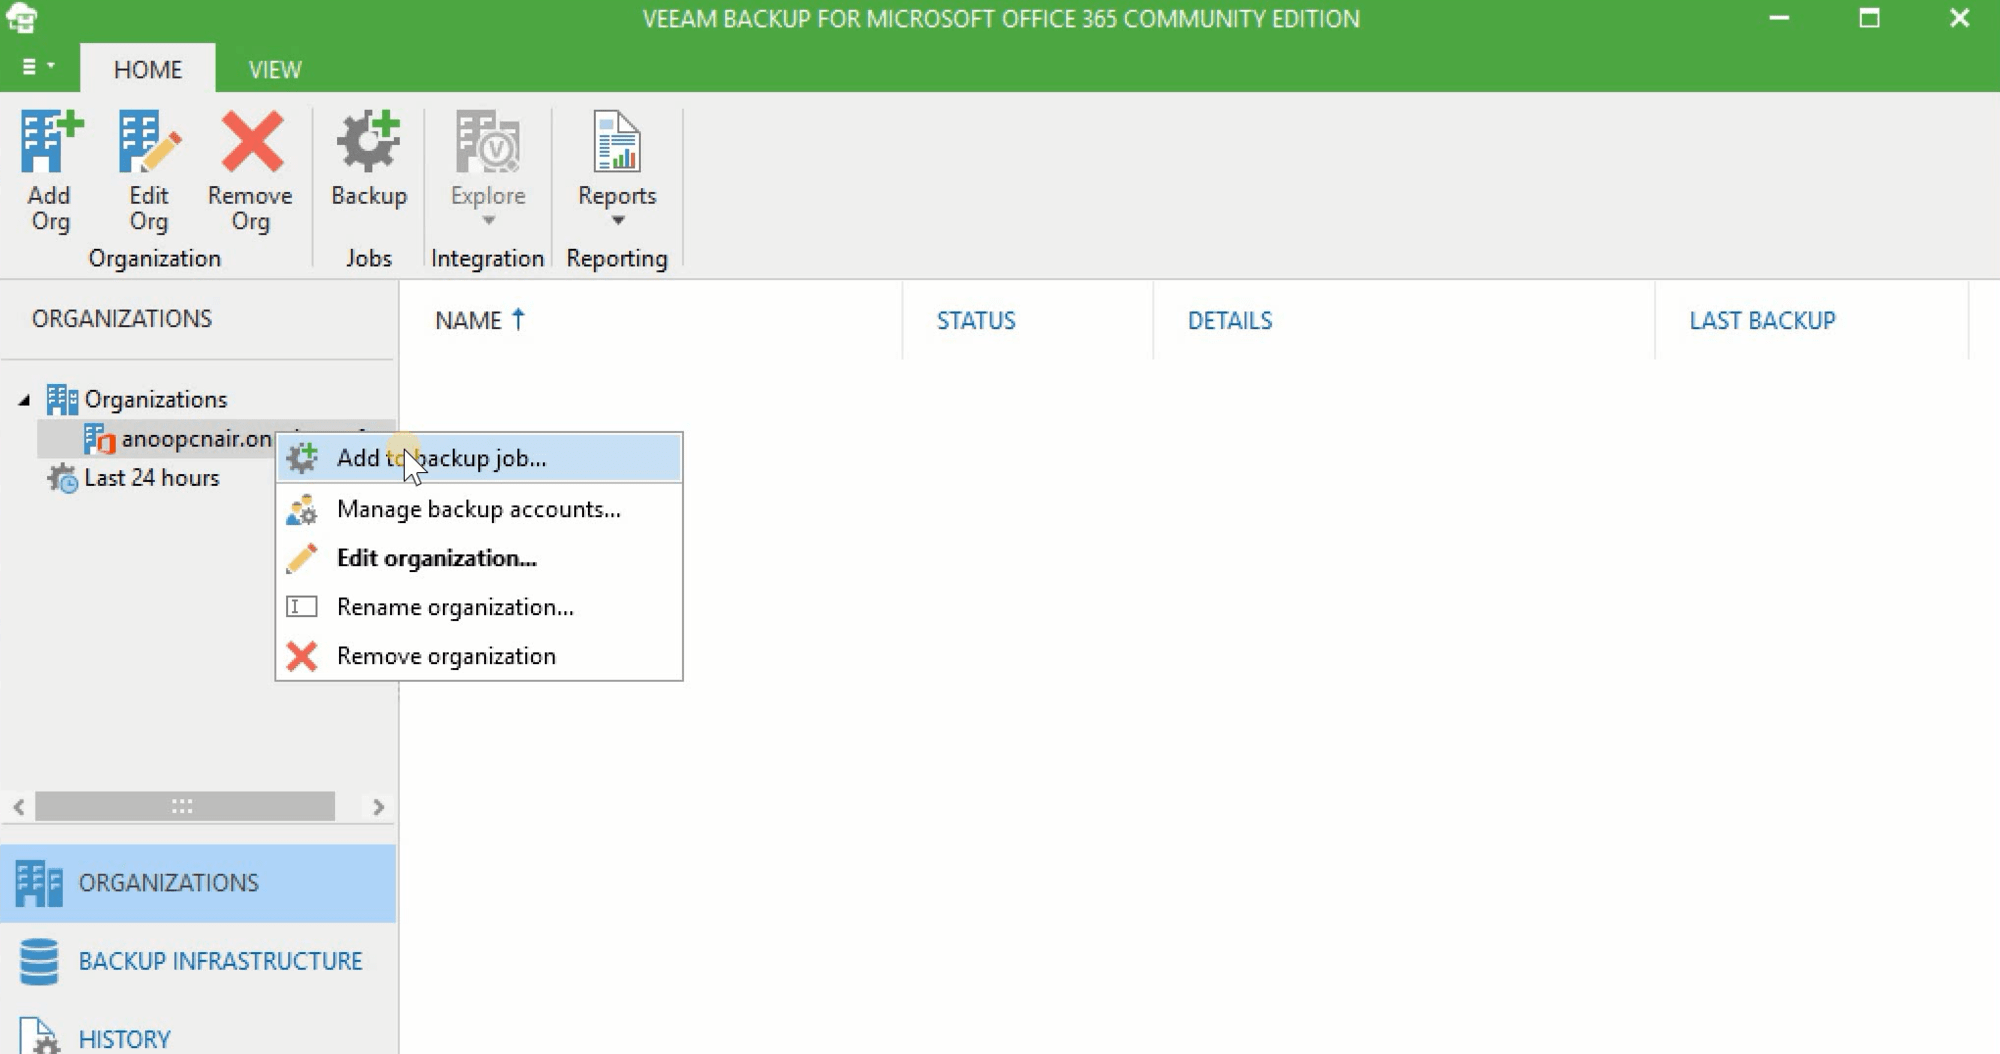The width and height of the screenshot is (2000, 1054).
Task: Close the Veeam Backup window
Action: tap(1960, 18)
